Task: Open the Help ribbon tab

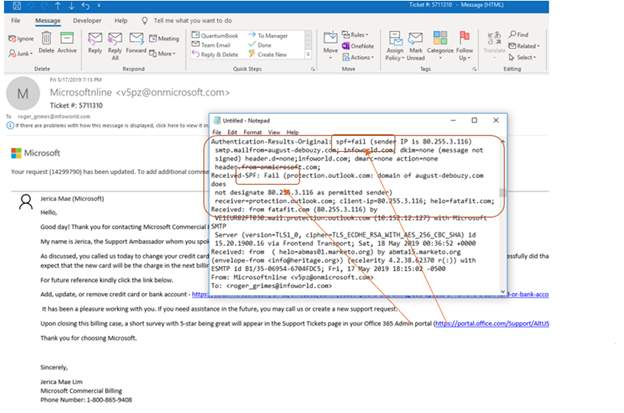Action: coord(121,20)
